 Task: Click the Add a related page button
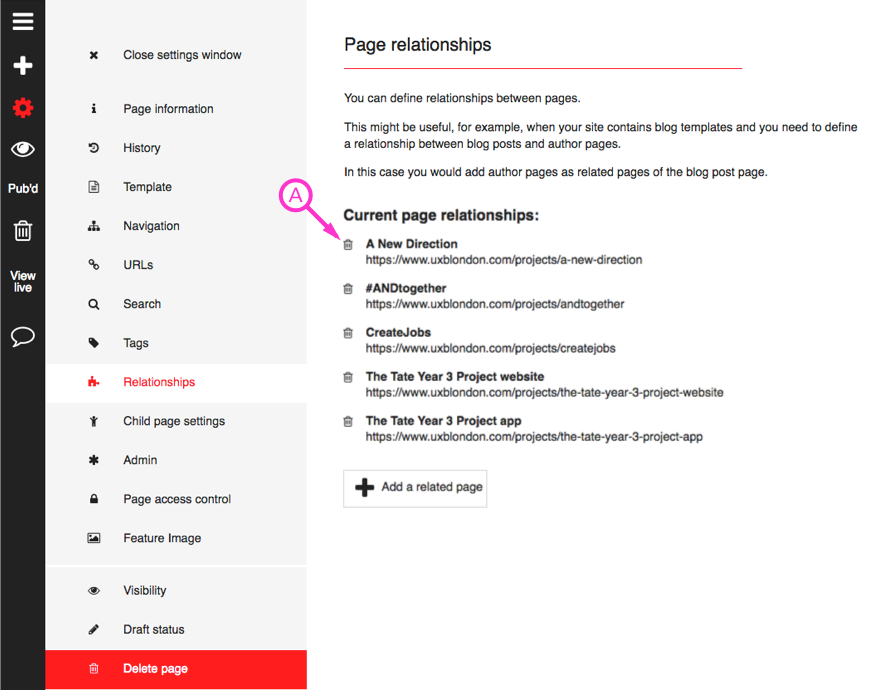coord(415,488)
